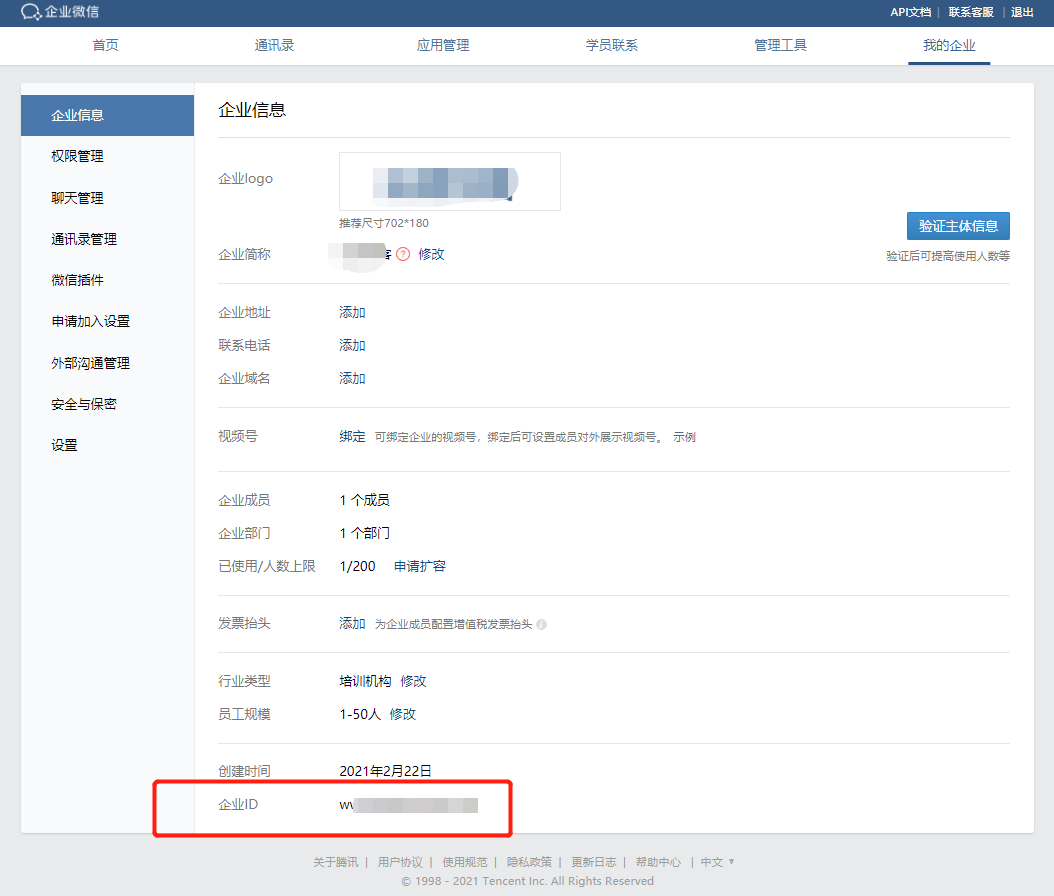Switch to the 通讯录 tab
1054x896 pixels.
coord(273,45)
